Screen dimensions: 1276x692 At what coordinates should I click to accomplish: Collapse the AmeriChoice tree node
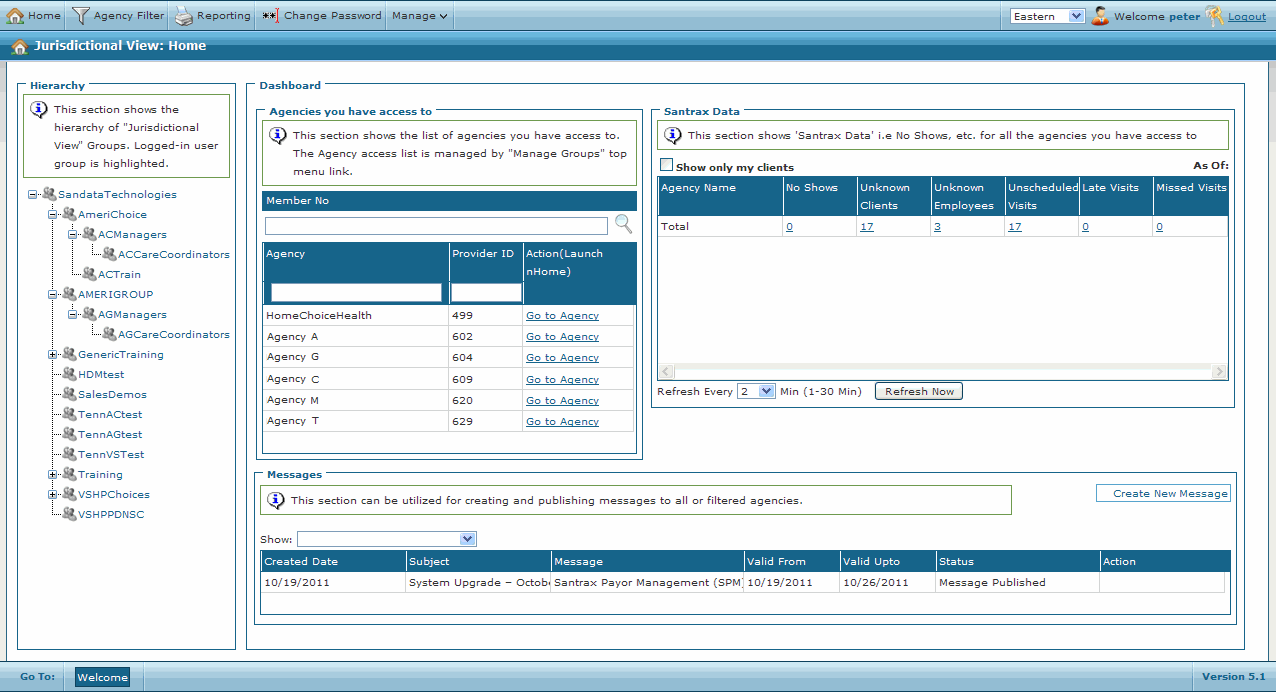(53, 215)
